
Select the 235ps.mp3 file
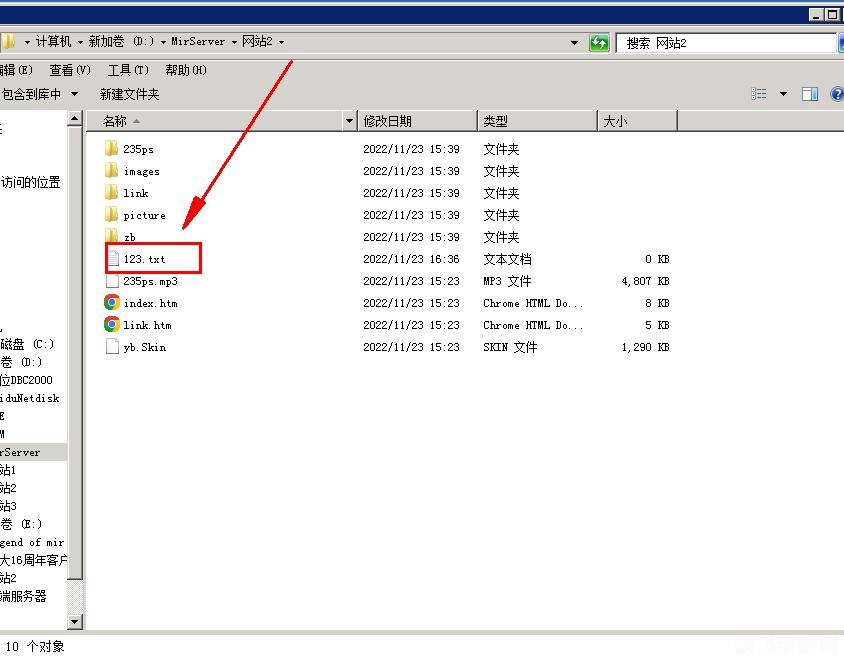[150, 281]
